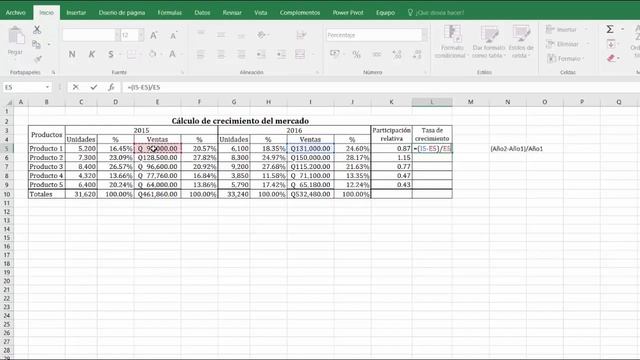Image resolution: width=640 pixels, height=360 pixels.
Task: Click the Eliminar cells button
Action: pyautogui.click(x=563, y=44)
